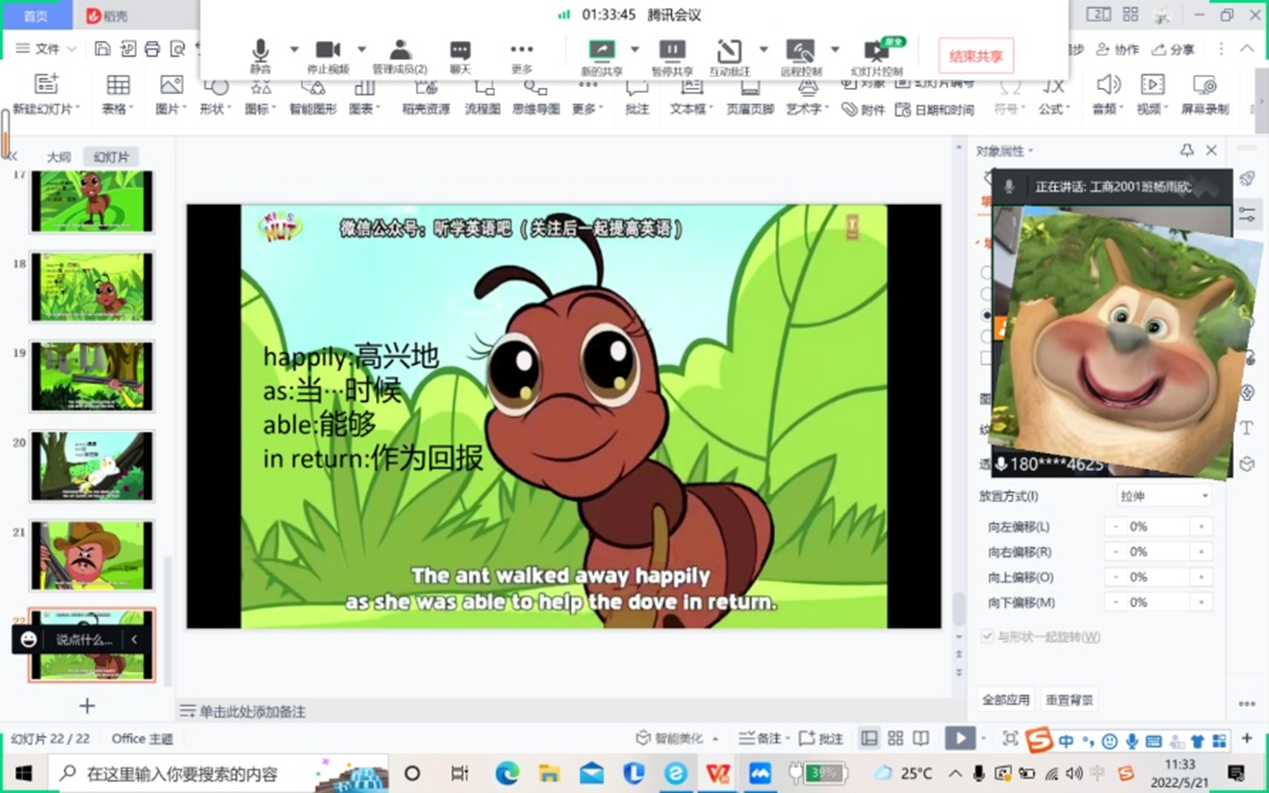
Task: Toggle reading view in status bar
Action: 921,738
